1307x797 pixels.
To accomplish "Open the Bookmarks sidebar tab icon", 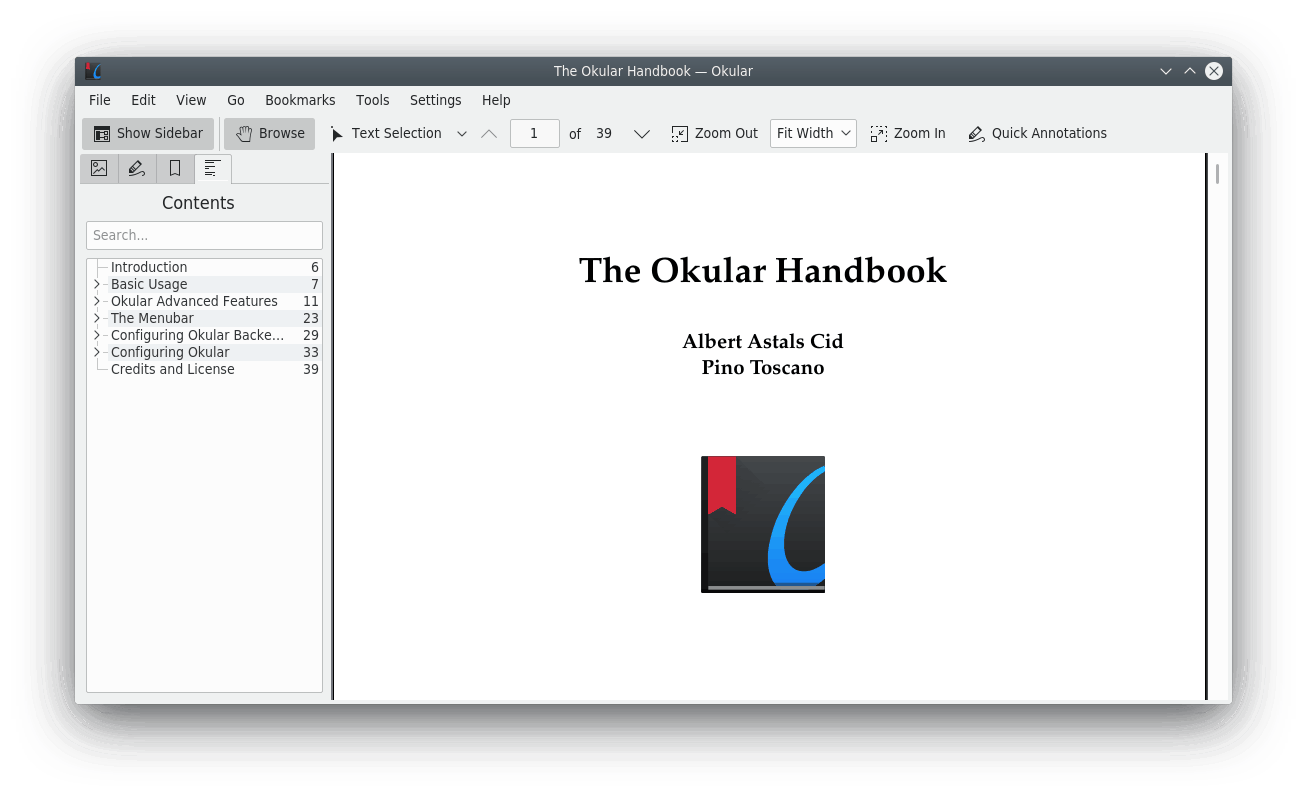I will 175,169.
